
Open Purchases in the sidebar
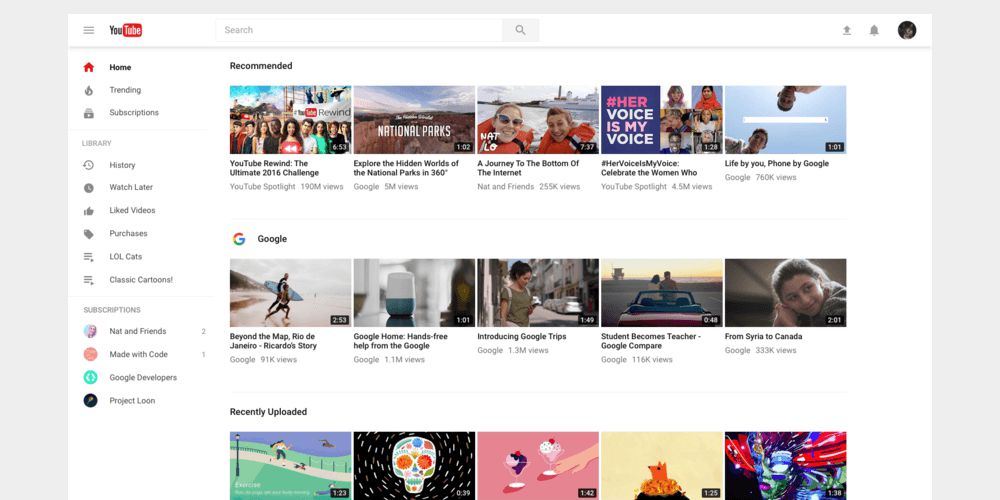click(128, 233)
